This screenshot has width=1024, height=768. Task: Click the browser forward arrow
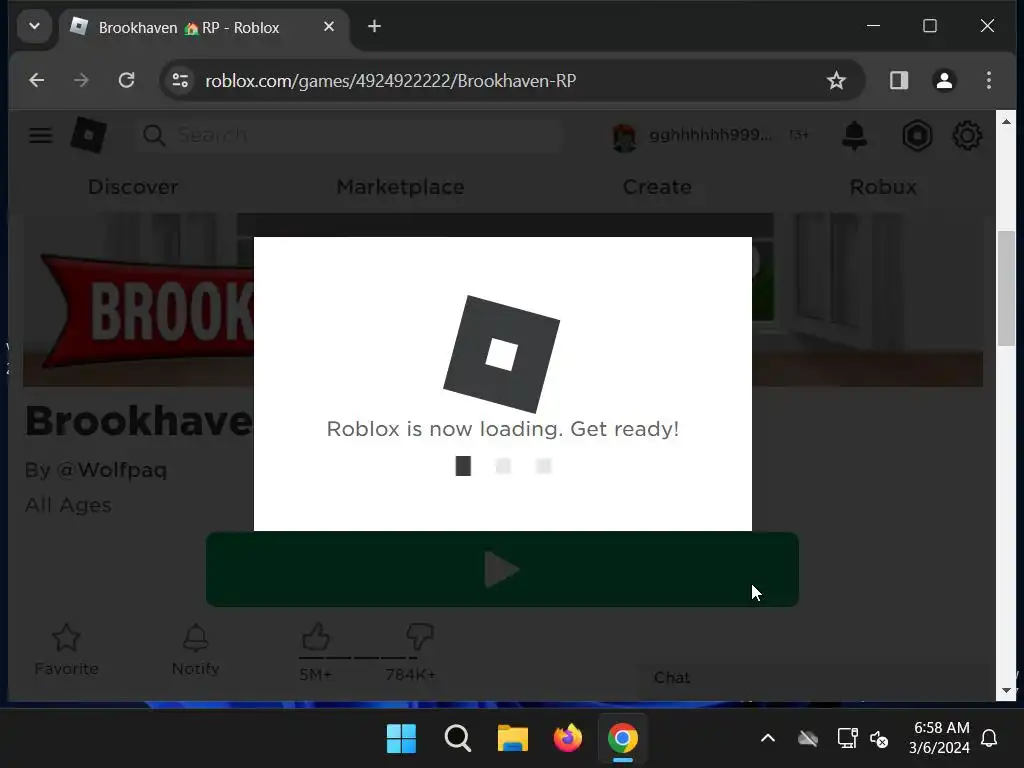pos(81,80)
